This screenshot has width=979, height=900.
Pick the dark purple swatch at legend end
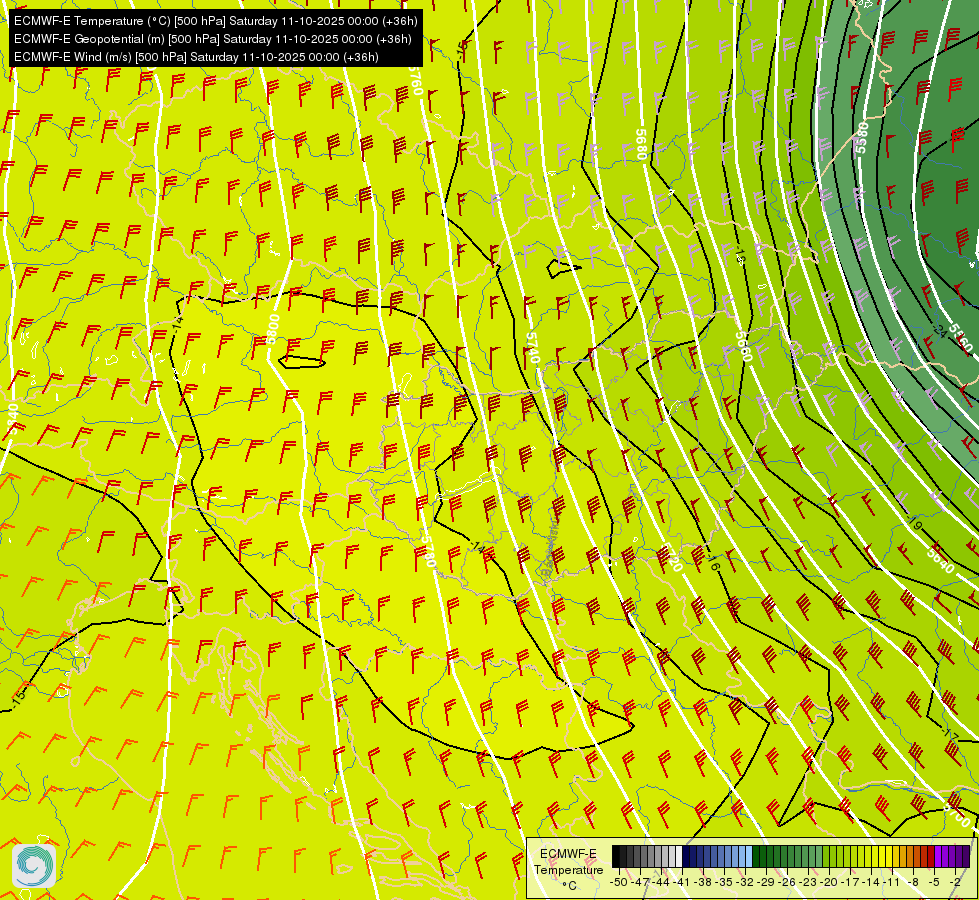967,856
